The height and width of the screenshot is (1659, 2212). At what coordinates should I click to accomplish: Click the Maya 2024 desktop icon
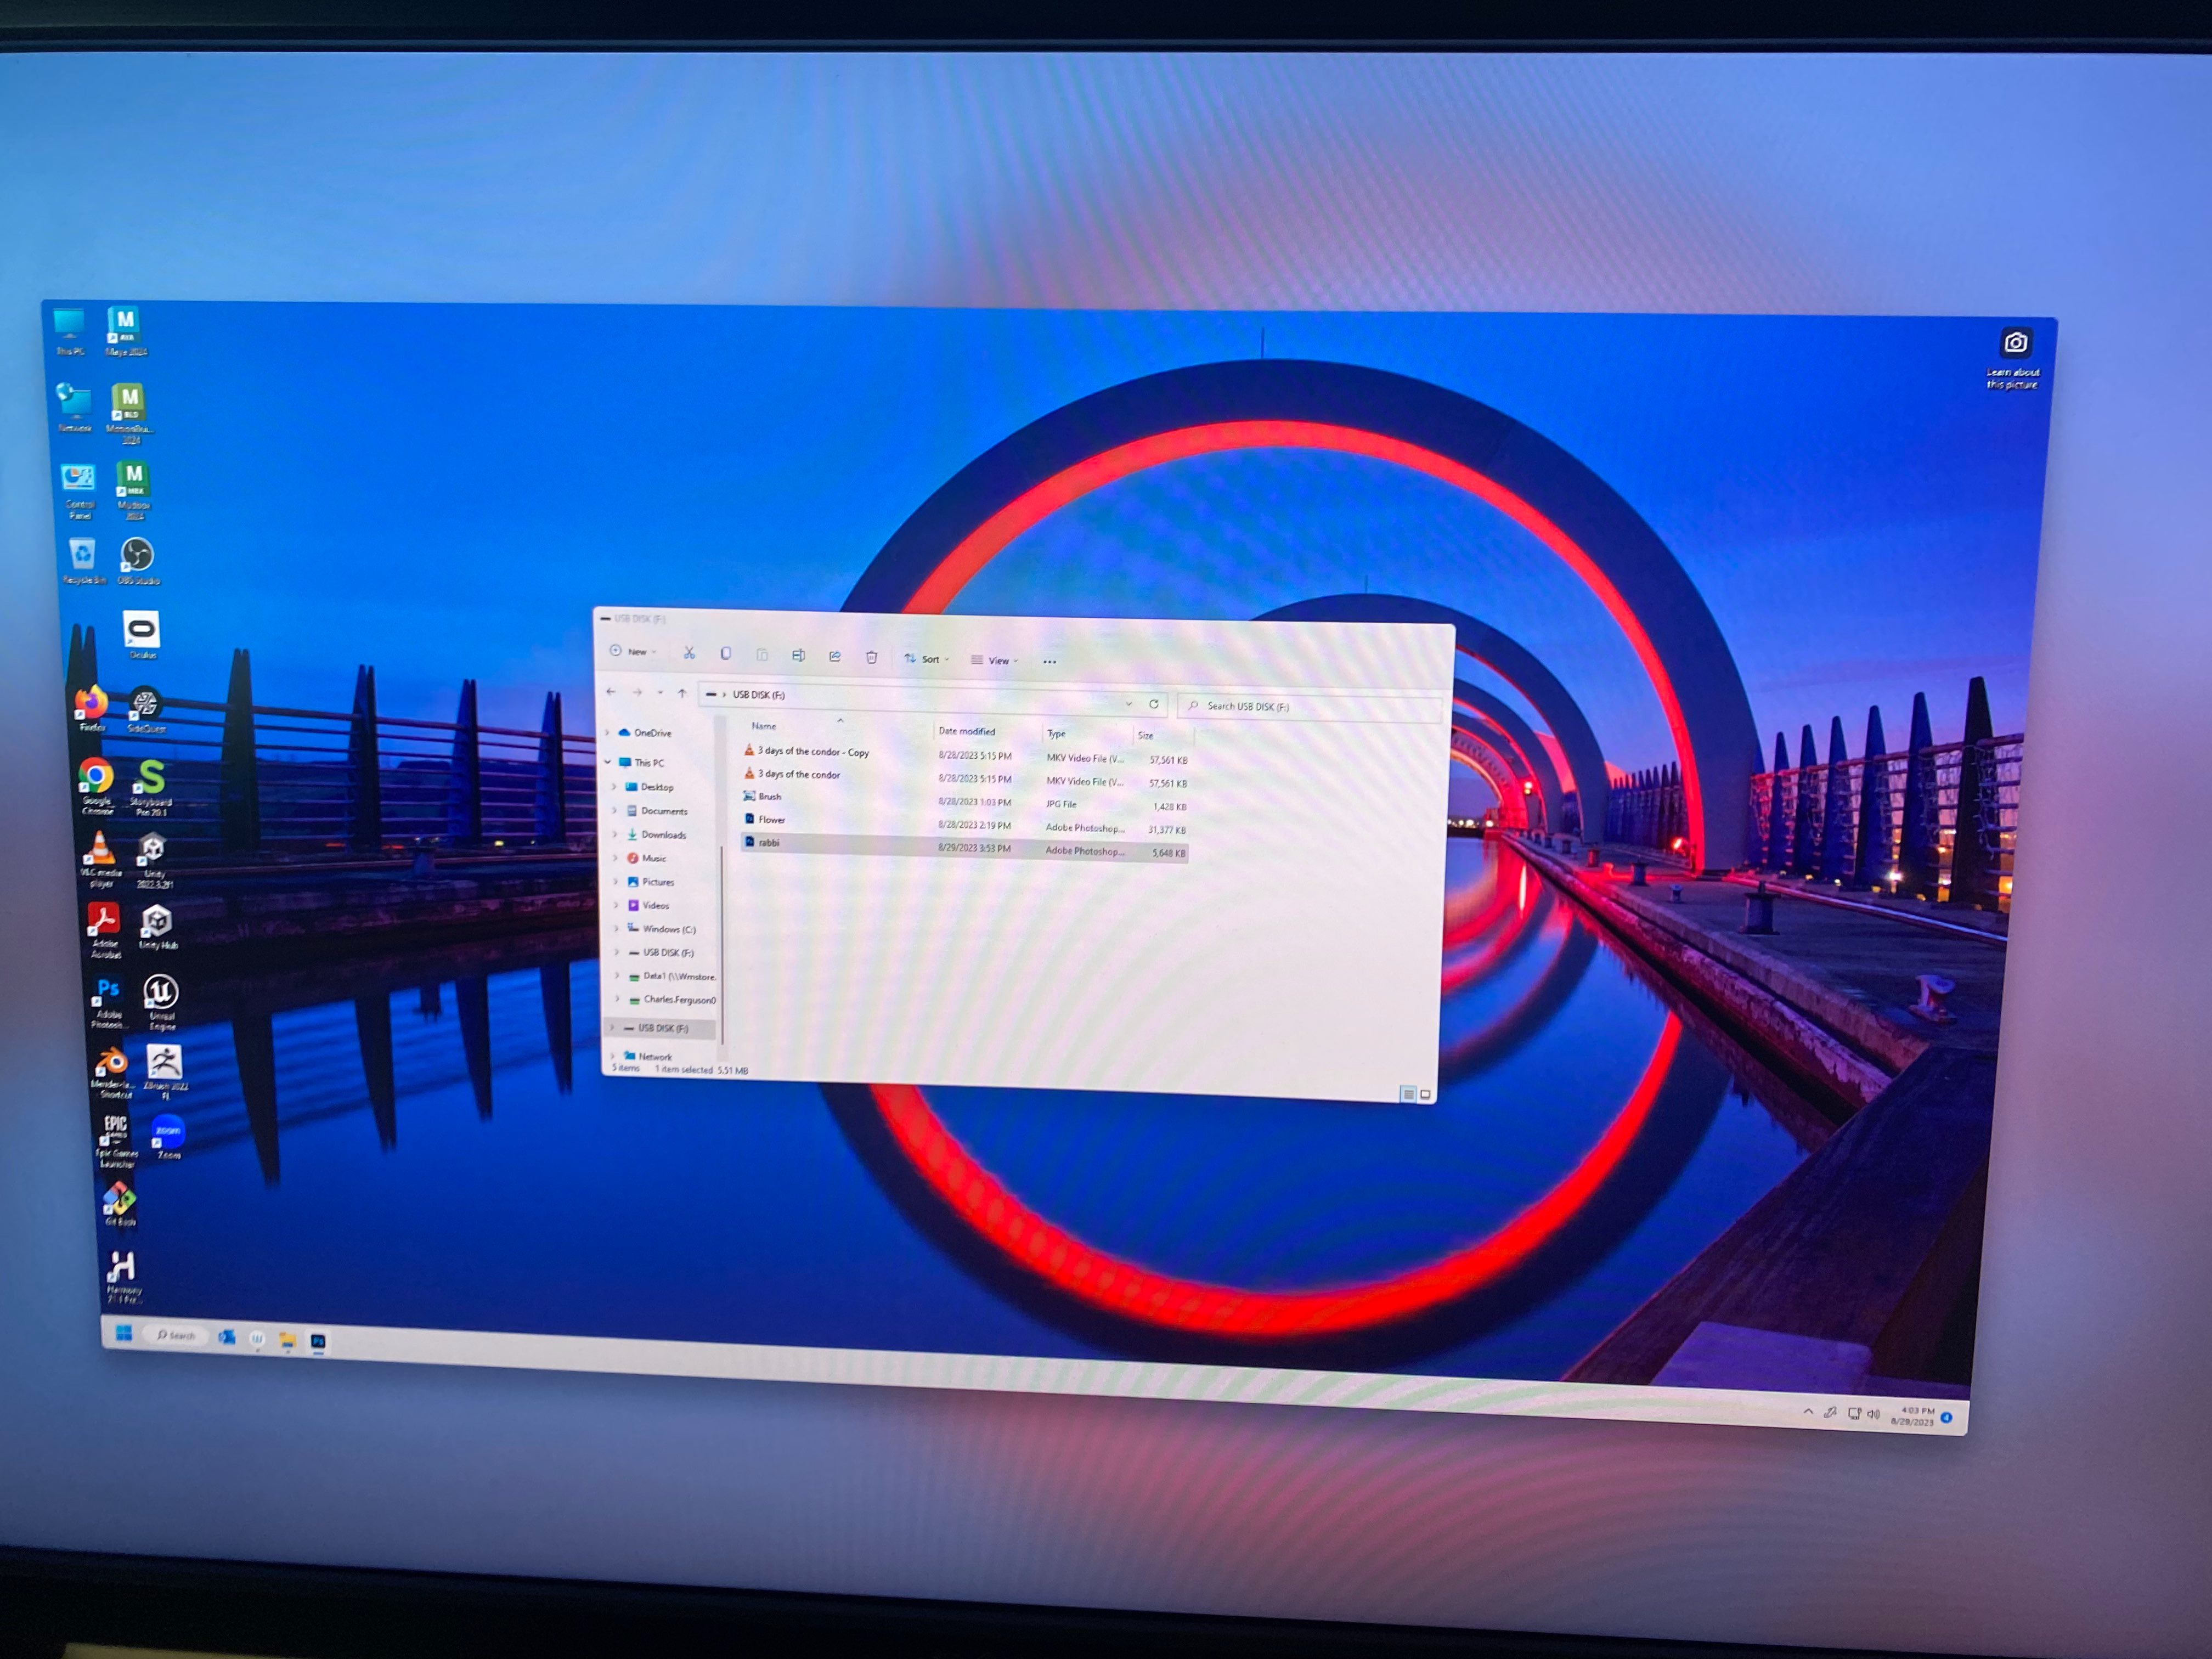pyautogui.click(x=125, y=331)
